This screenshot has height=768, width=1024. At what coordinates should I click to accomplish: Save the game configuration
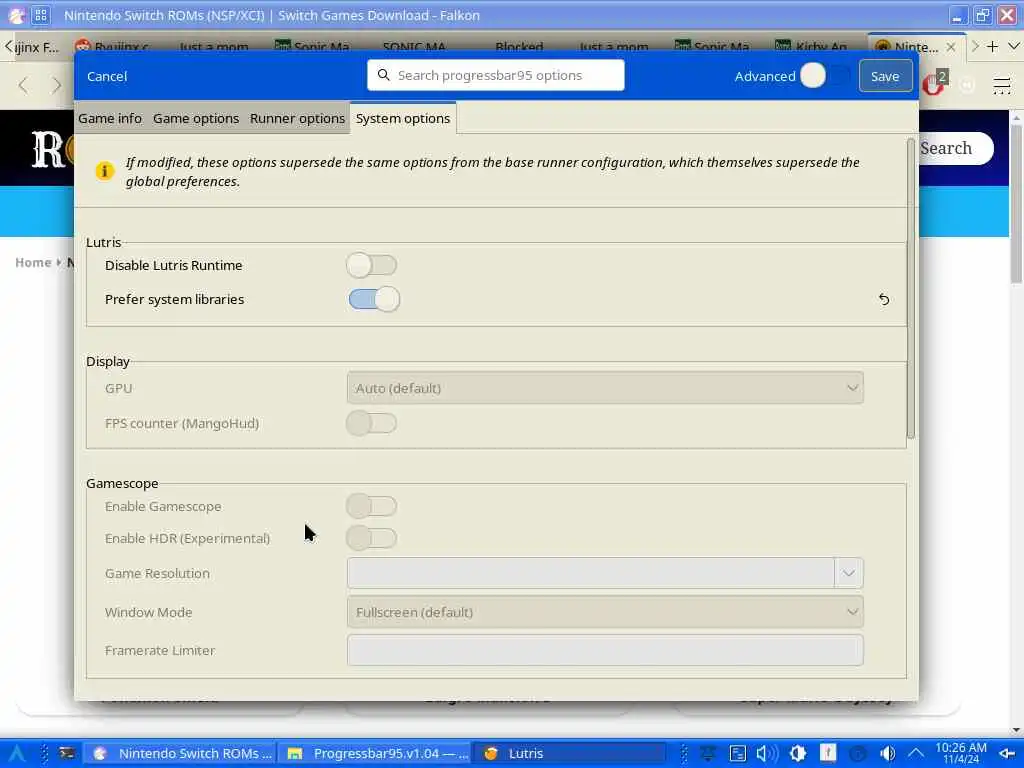pyautogui.click(x=885, y=76)
